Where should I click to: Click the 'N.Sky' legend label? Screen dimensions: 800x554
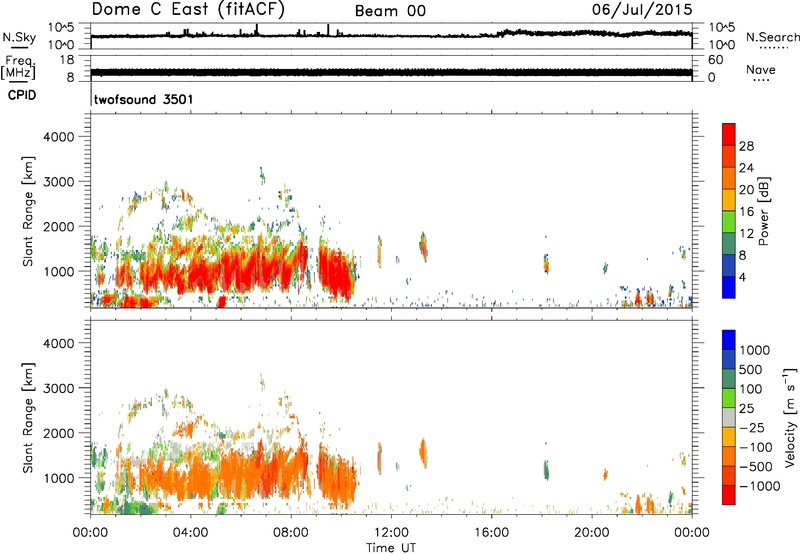19,37
